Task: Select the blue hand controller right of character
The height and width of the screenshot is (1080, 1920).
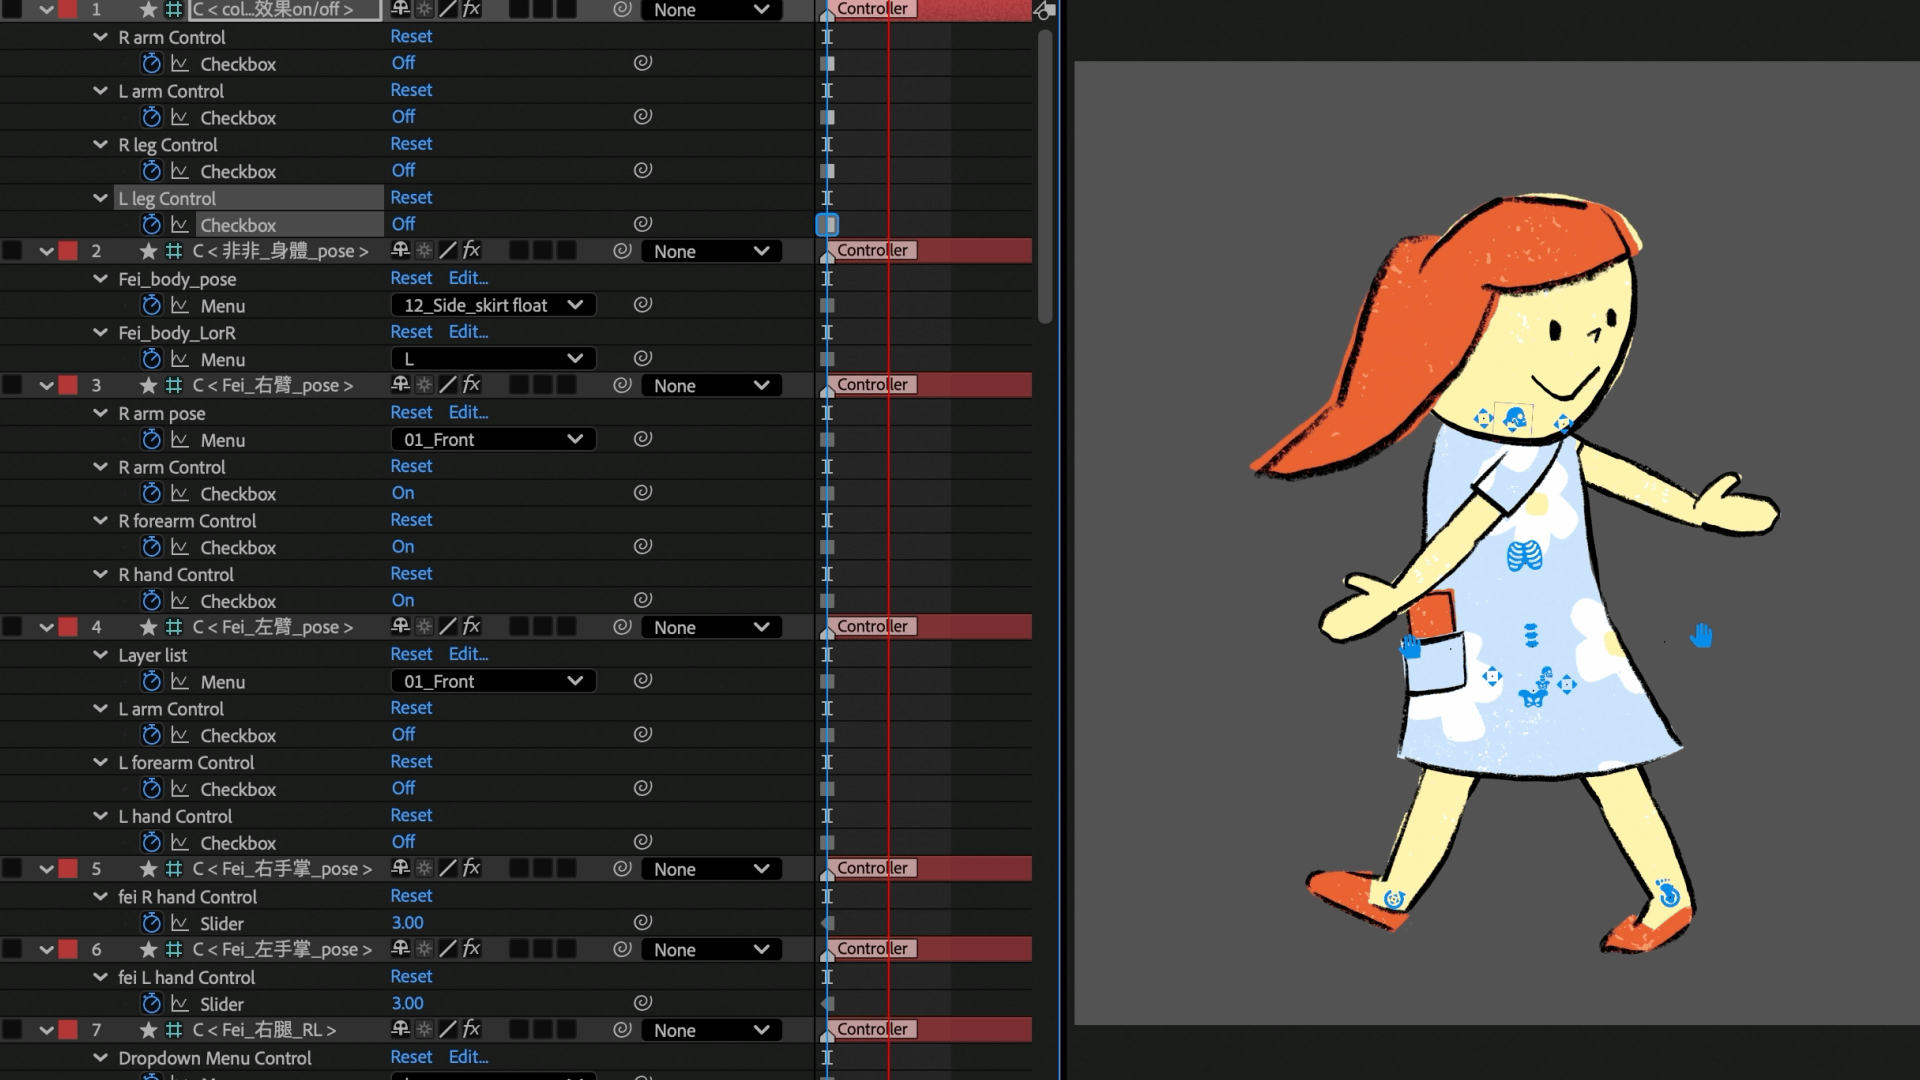Action: tap(1701, 635)
